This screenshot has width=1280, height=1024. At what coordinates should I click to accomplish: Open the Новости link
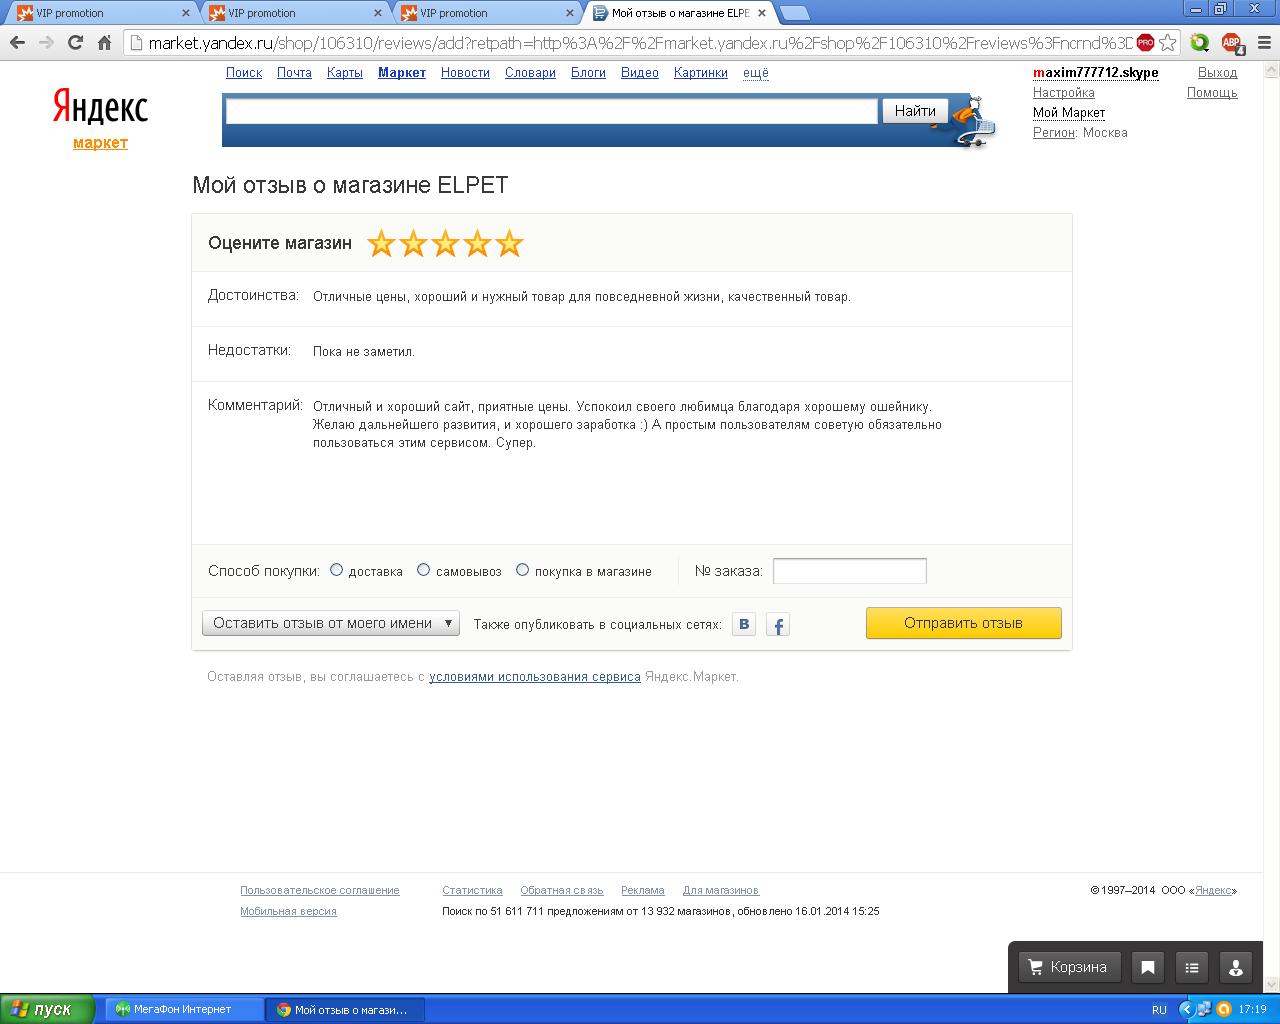pos(465,73)
